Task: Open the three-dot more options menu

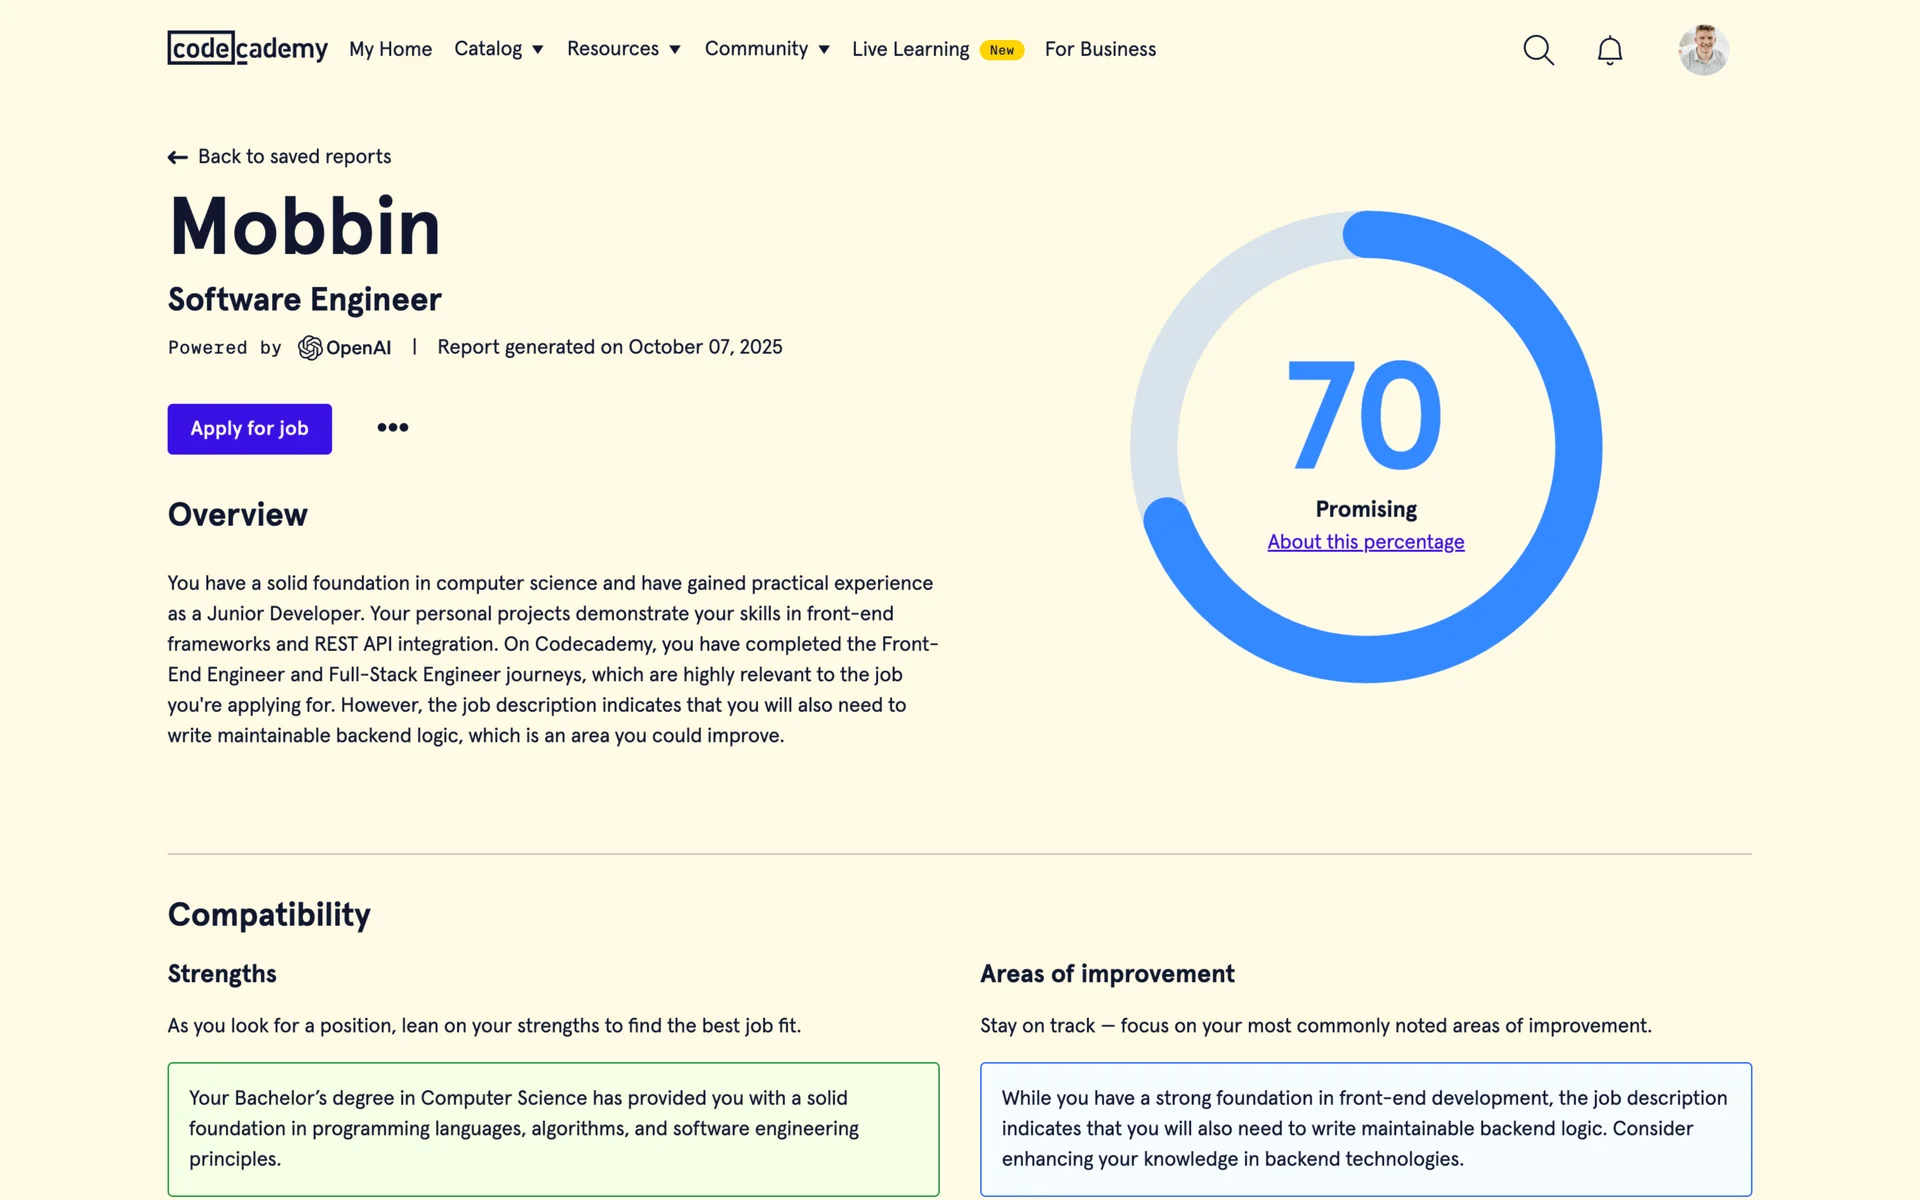Action: tap(392, 428)
